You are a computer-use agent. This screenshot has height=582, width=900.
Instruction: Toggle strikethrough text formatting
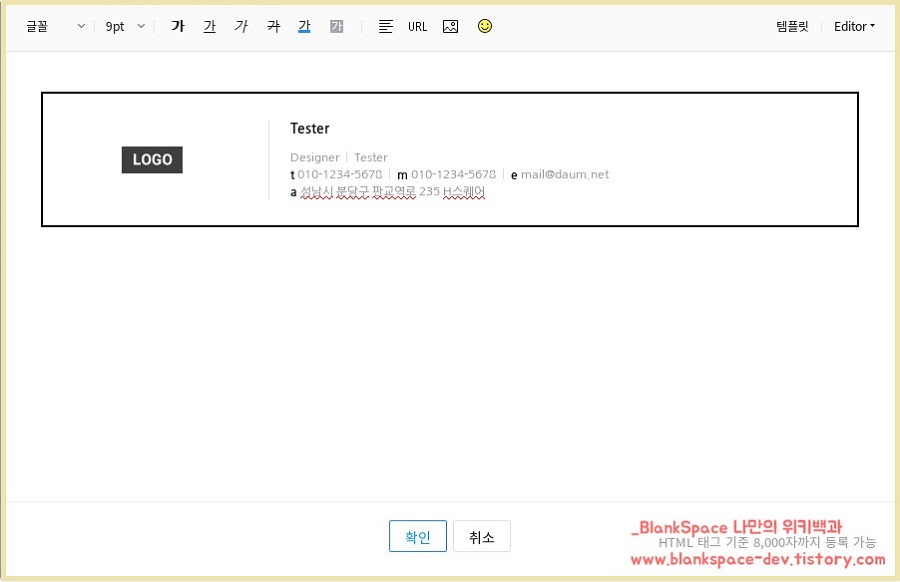coord(273,26)
